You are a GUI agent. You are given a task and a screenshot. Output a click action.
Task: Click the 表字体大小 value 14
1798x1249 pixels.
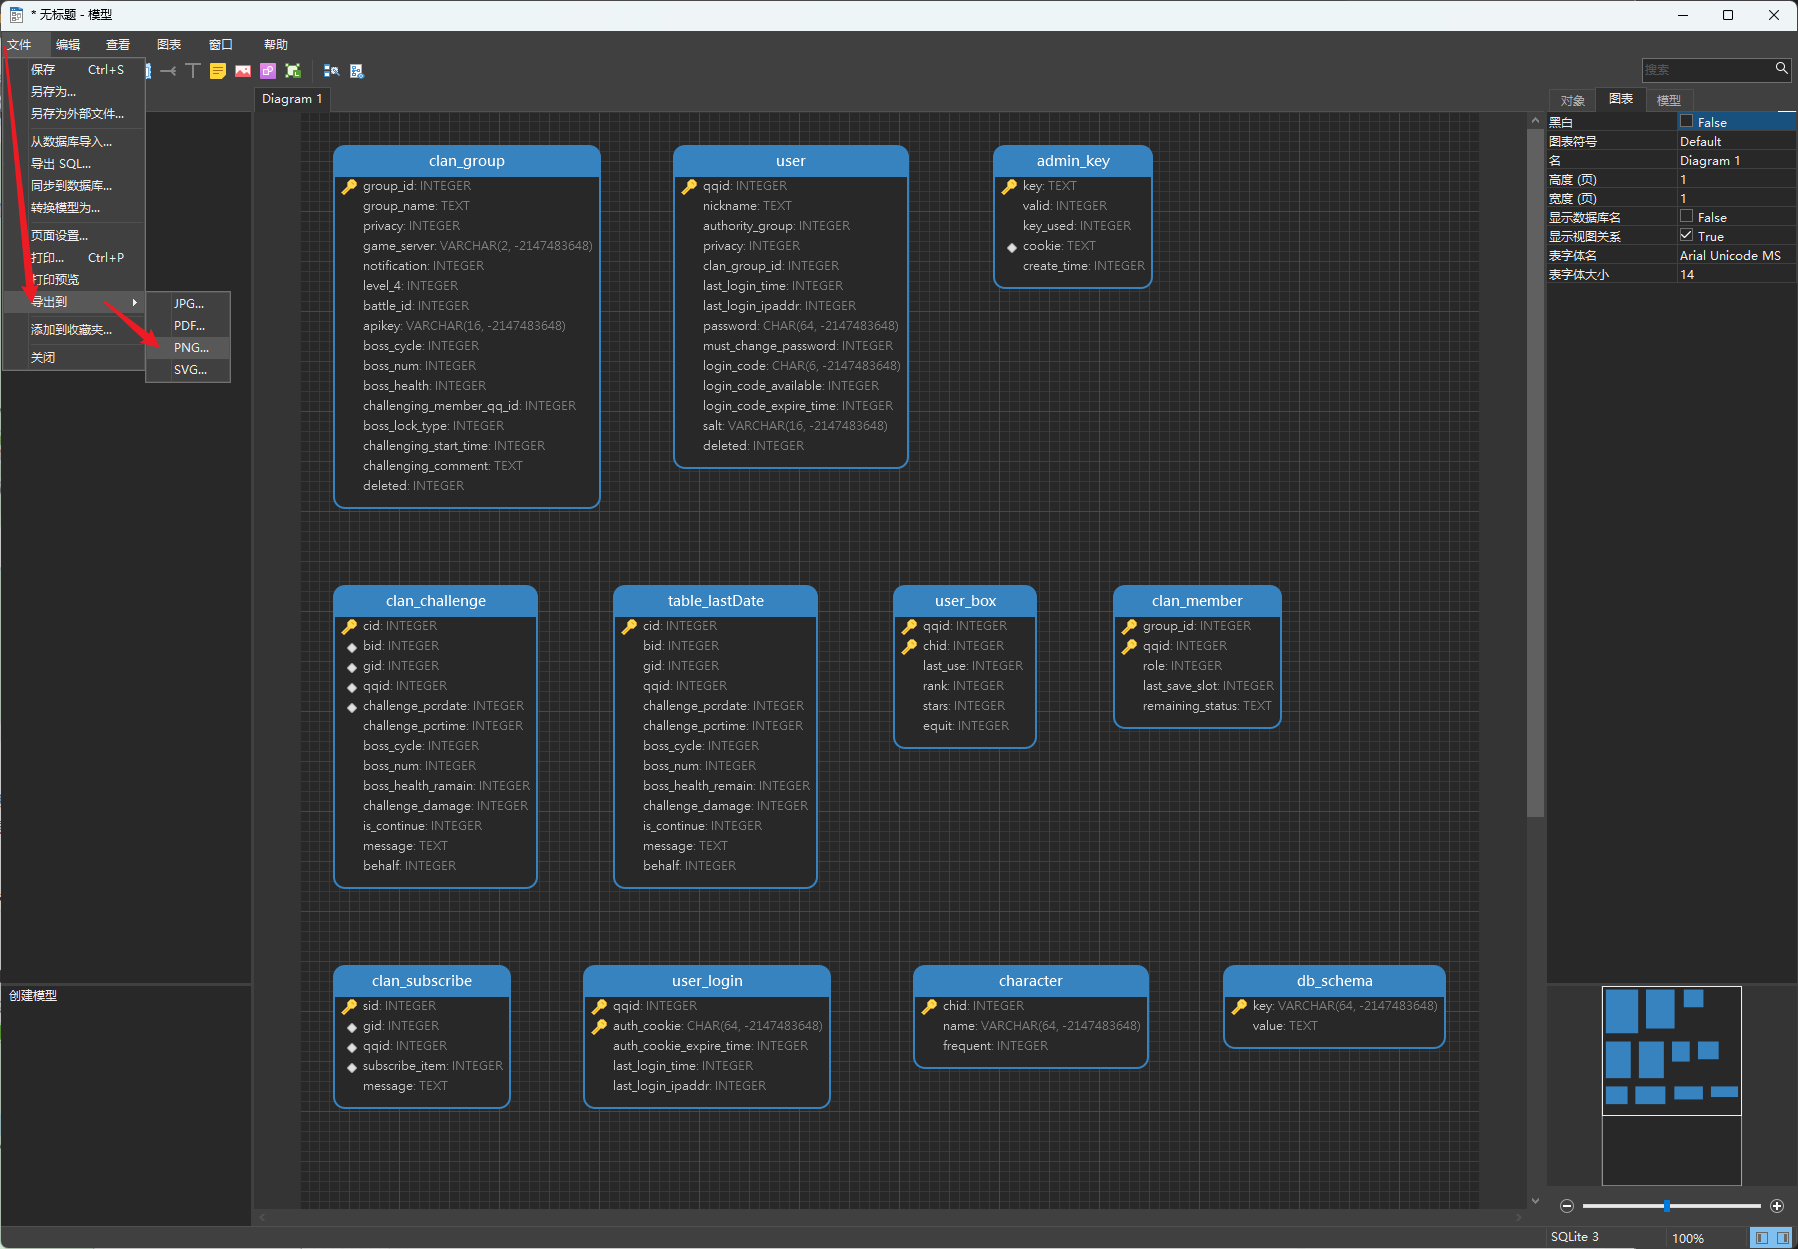click(x=1736, y=274)
